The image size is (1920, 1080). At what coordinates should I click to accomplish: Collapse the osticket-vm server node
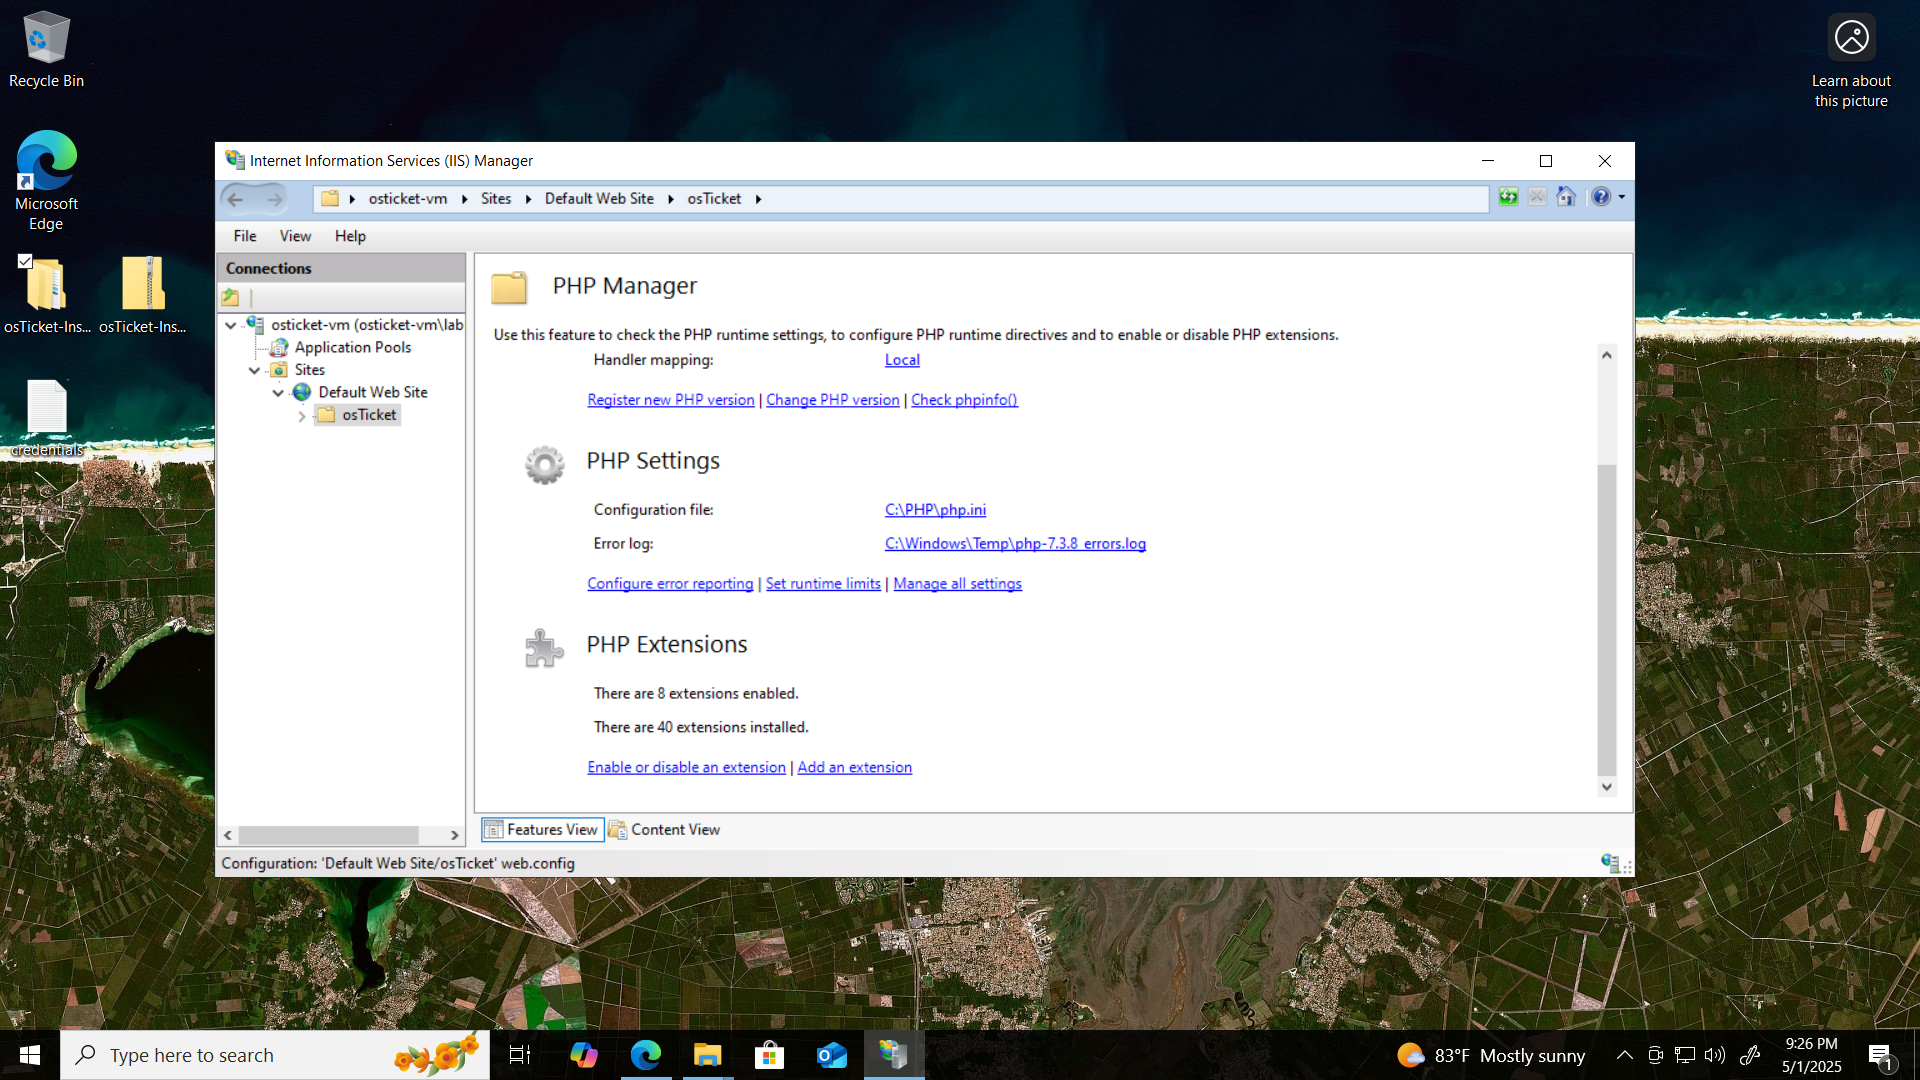[x=231, y=325]
